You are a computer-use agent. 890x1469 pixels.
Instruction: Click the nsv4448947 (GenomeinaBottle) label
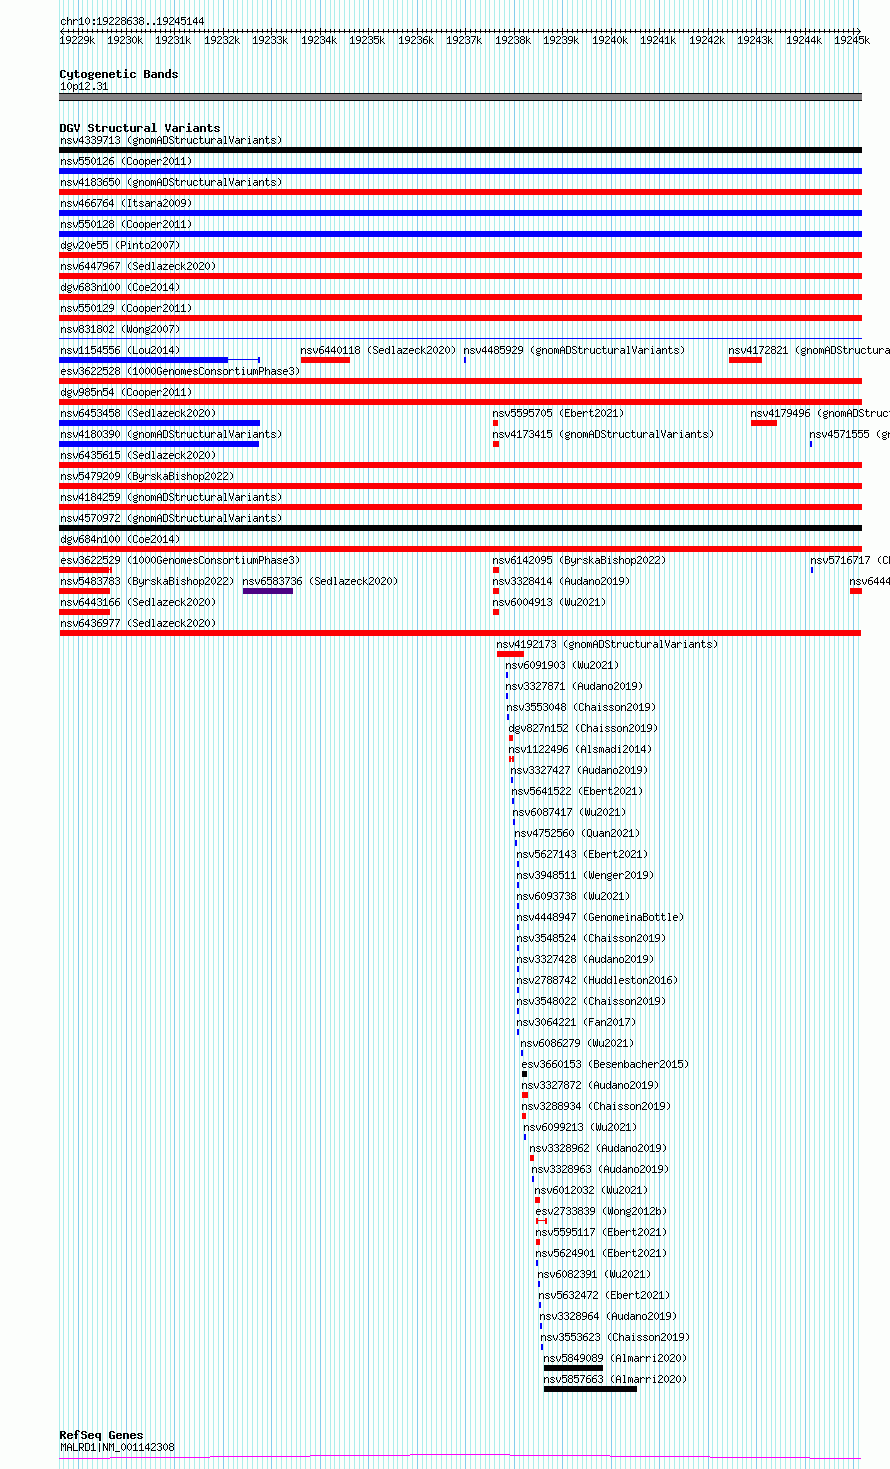(x=600, y=917)
